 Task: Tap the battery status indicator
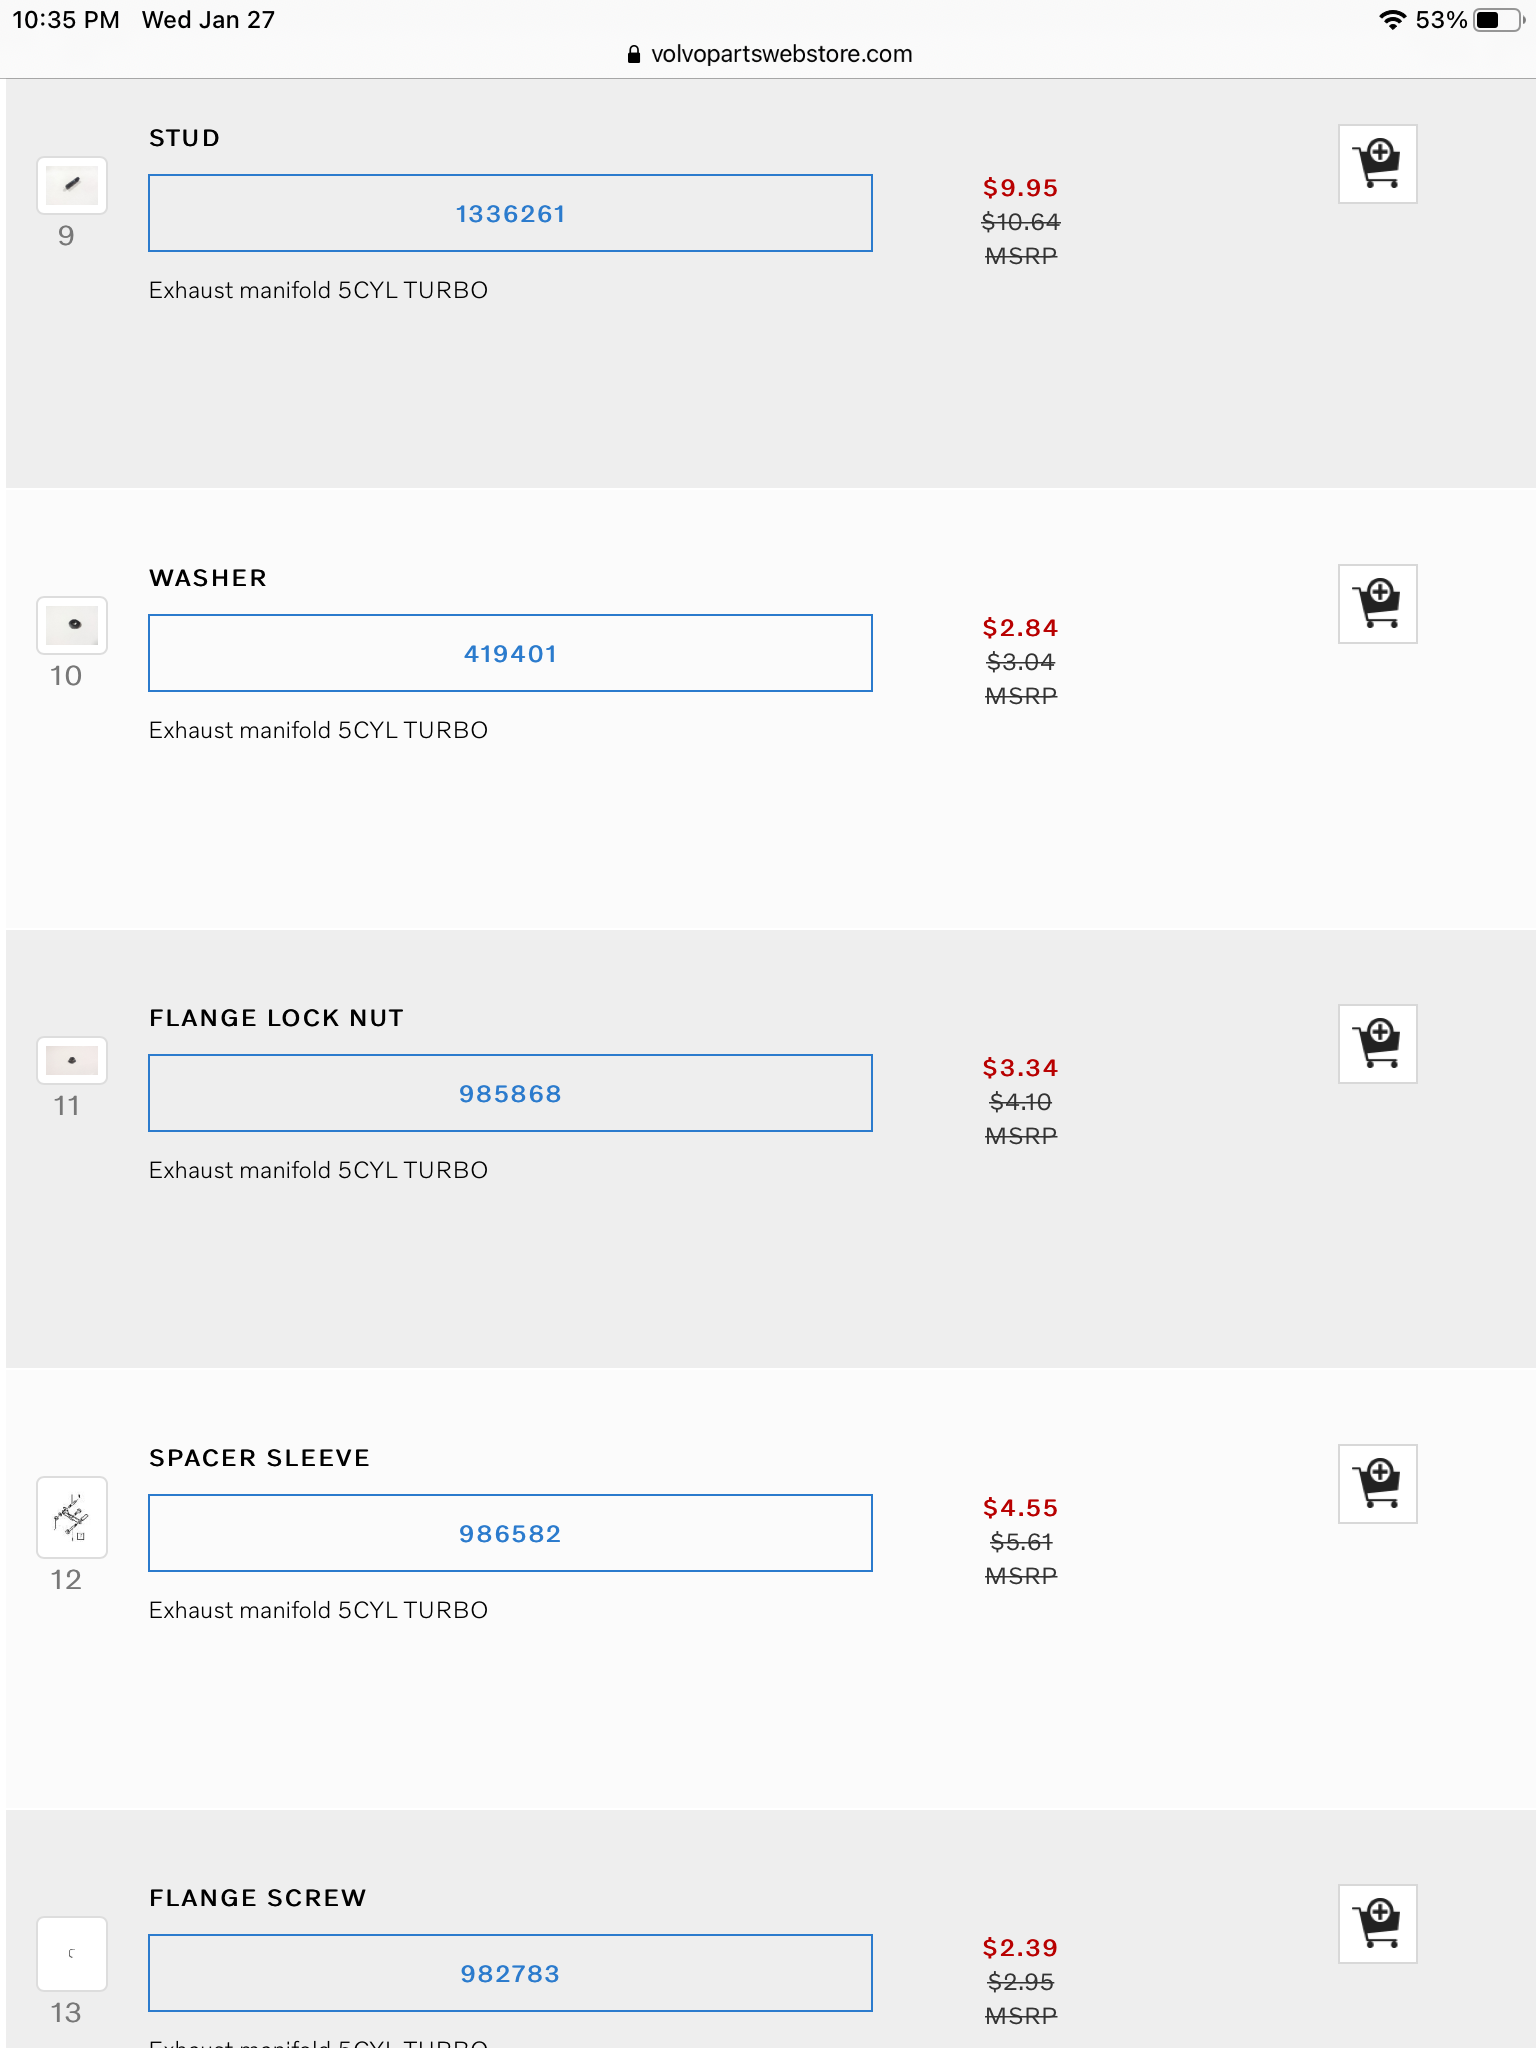[x=1497, y=20]
